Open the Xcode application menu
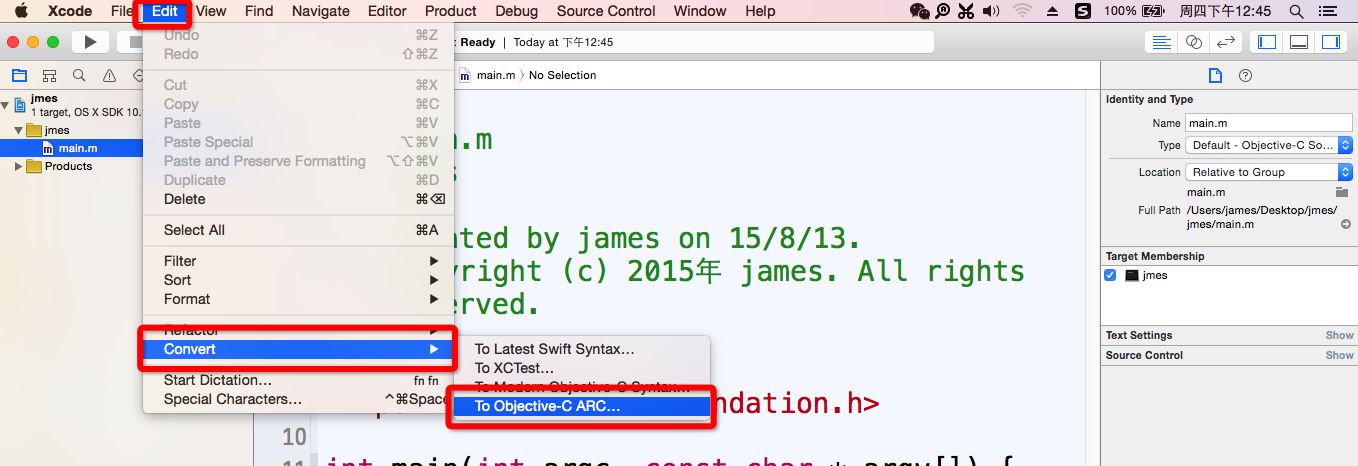This screenshot has width=1358, height=466. pos(70,11)
